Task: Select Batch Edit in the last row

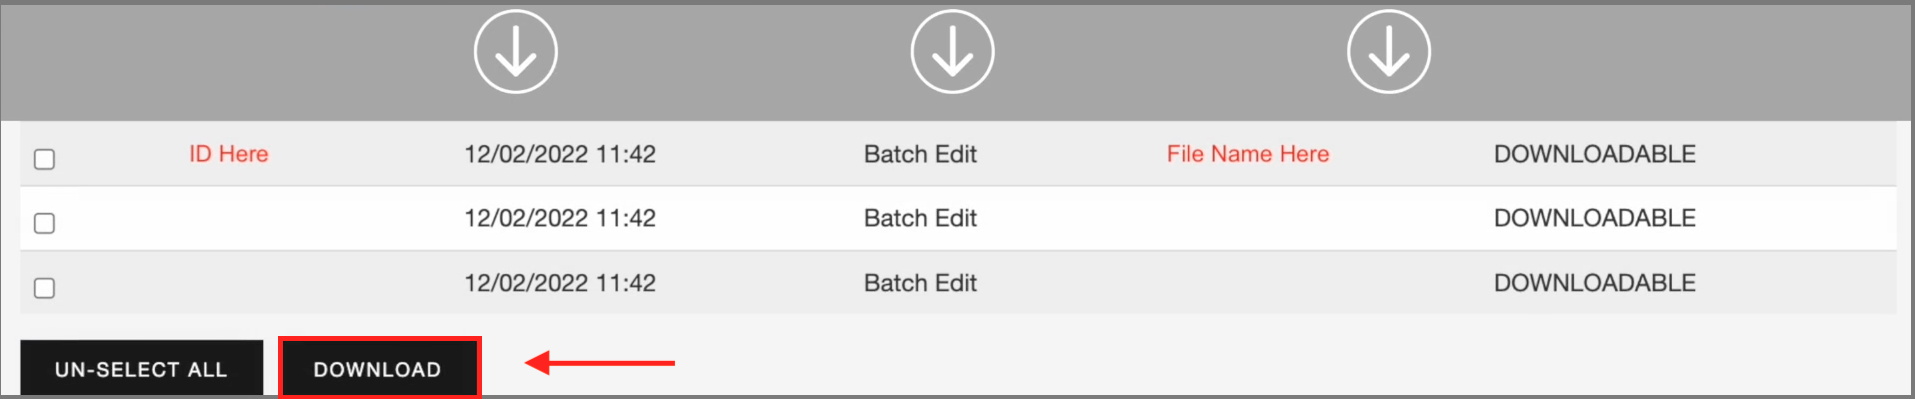Action: 920,283
